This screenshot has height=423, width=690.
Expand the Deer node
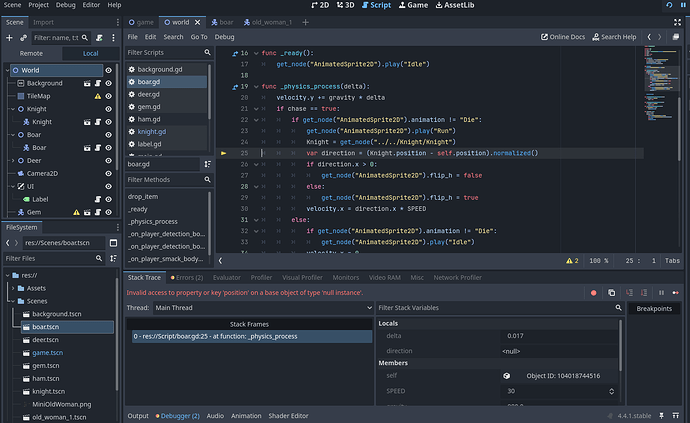pos(13,161)
